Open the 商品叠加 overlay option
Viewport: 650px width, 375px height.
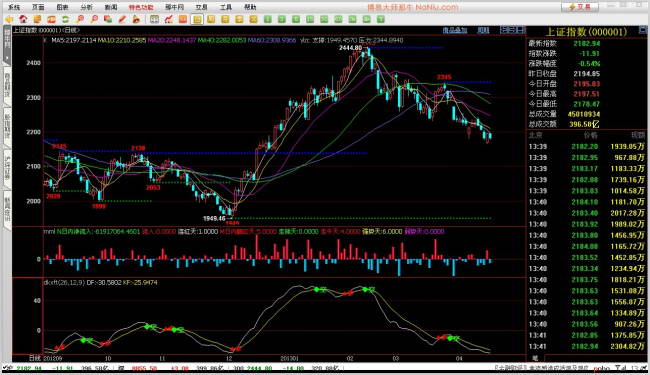(455, 30)
